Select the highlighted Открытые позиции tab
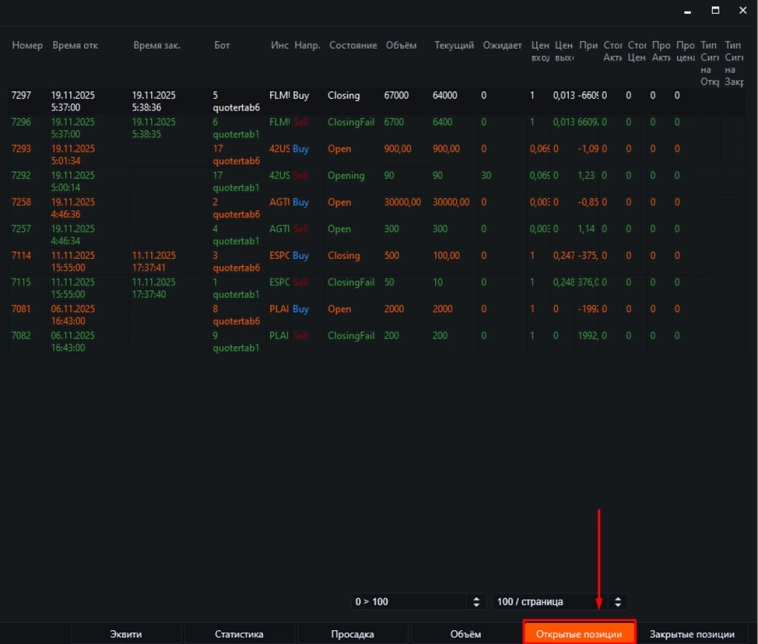 point(579,634)
